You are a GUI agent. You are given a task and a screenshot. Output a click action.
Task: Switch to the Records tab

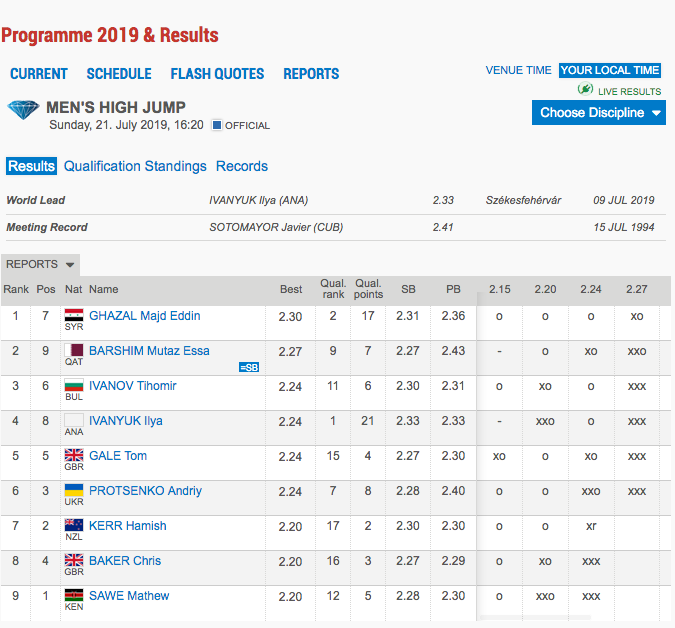pos(242,166)
